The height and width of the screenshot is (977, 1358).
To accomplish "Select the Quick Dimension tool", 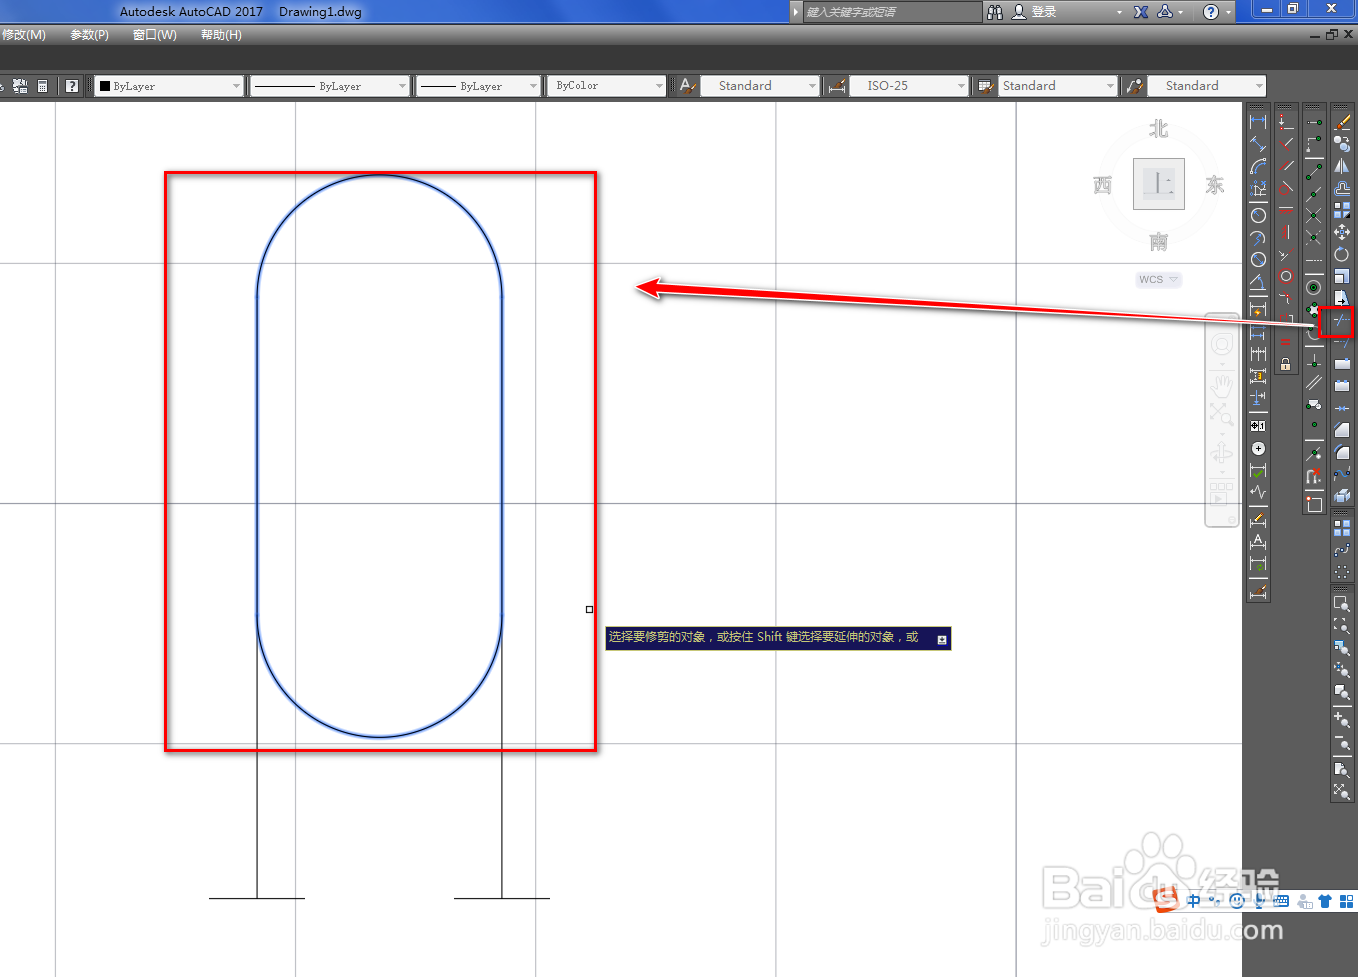I will click(1258, 310).
